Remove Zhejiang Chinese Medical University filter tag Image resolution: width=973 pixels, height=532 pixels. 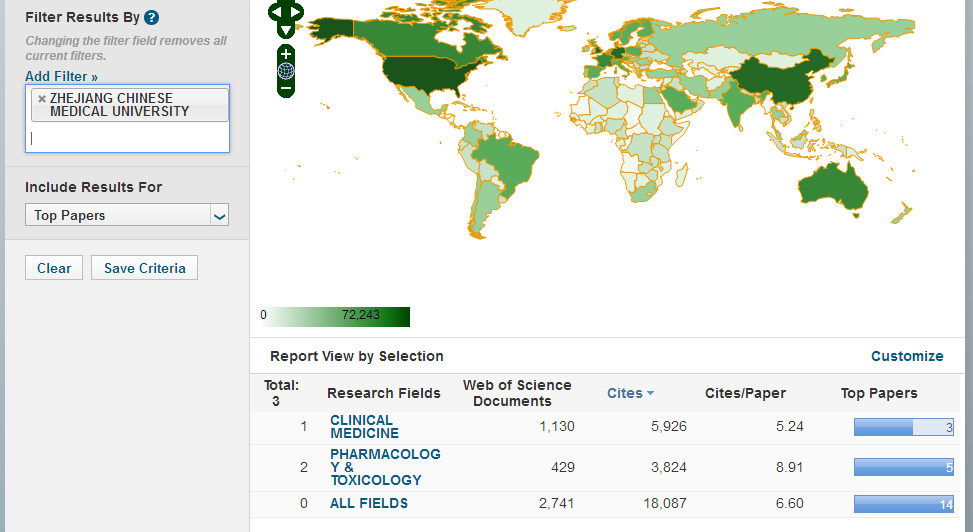point(41,99)
